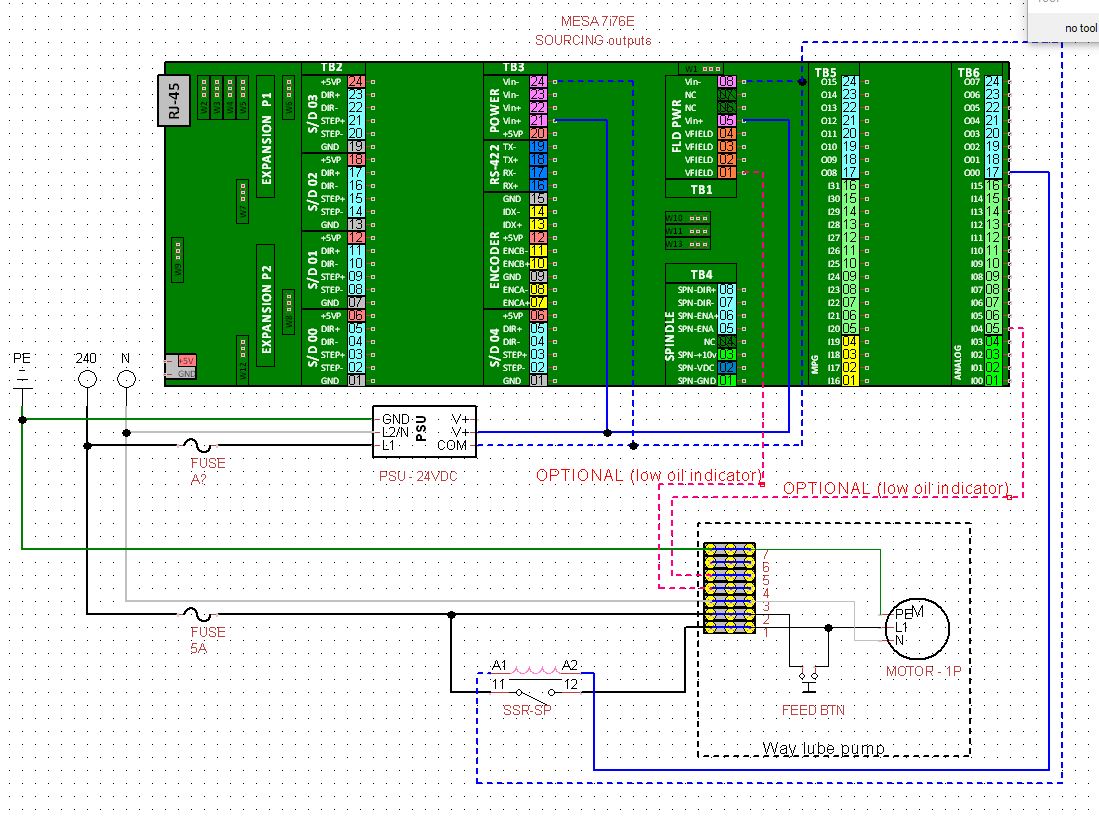Image resolution: width=1099 pixels, height=820 pixels.
Task: Select the RJ-45 connector on the board
Action: pyautogui.click(x=174, y=100)
